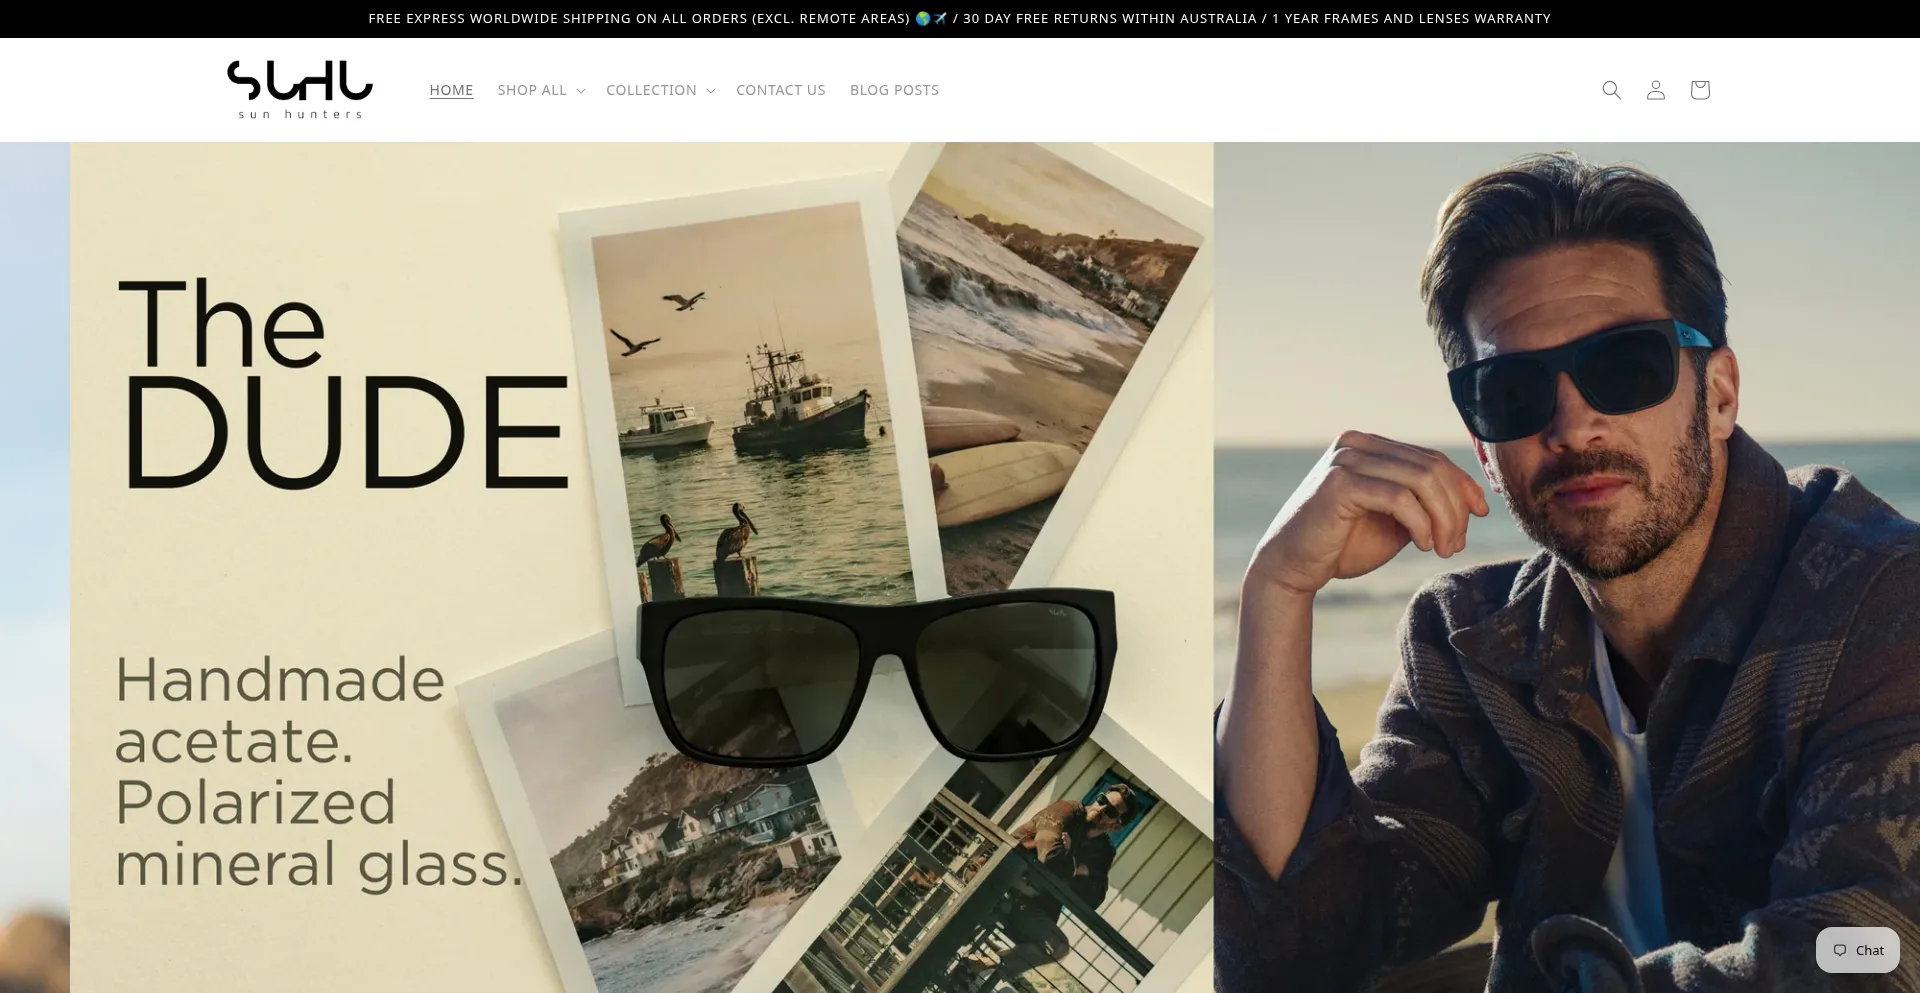Click the man wearing sunglasses photo
1920x993 pixels.
1566,567
